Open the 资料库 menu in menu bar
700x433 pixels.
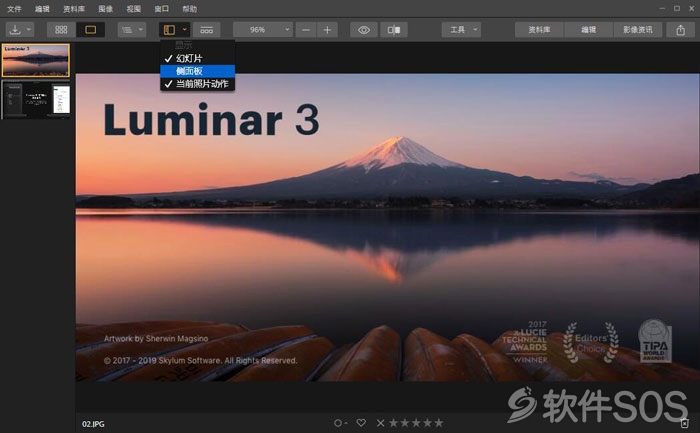point(74,8)
